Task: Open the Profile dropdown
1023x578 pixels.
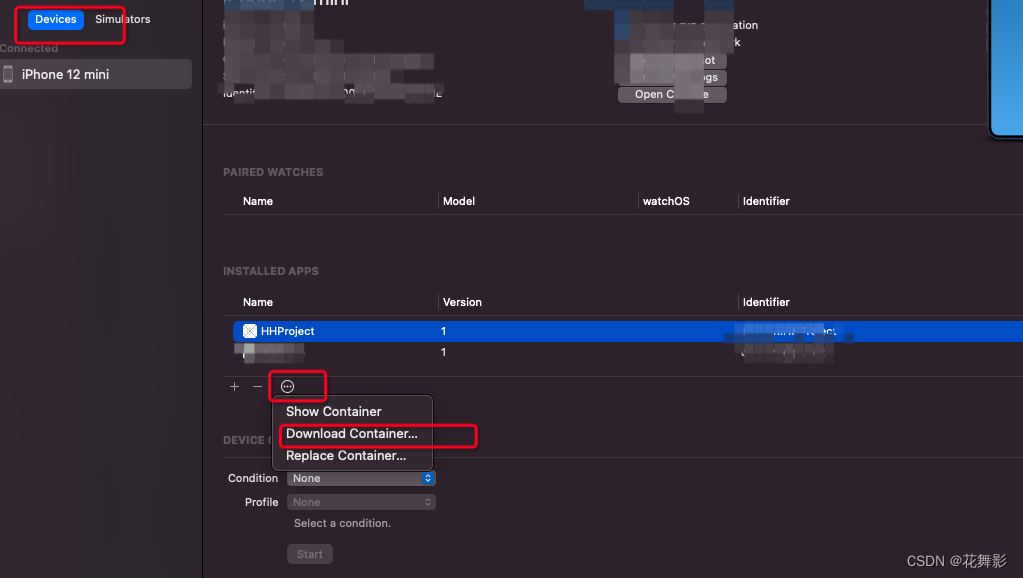Action: (x=361, y=502)
